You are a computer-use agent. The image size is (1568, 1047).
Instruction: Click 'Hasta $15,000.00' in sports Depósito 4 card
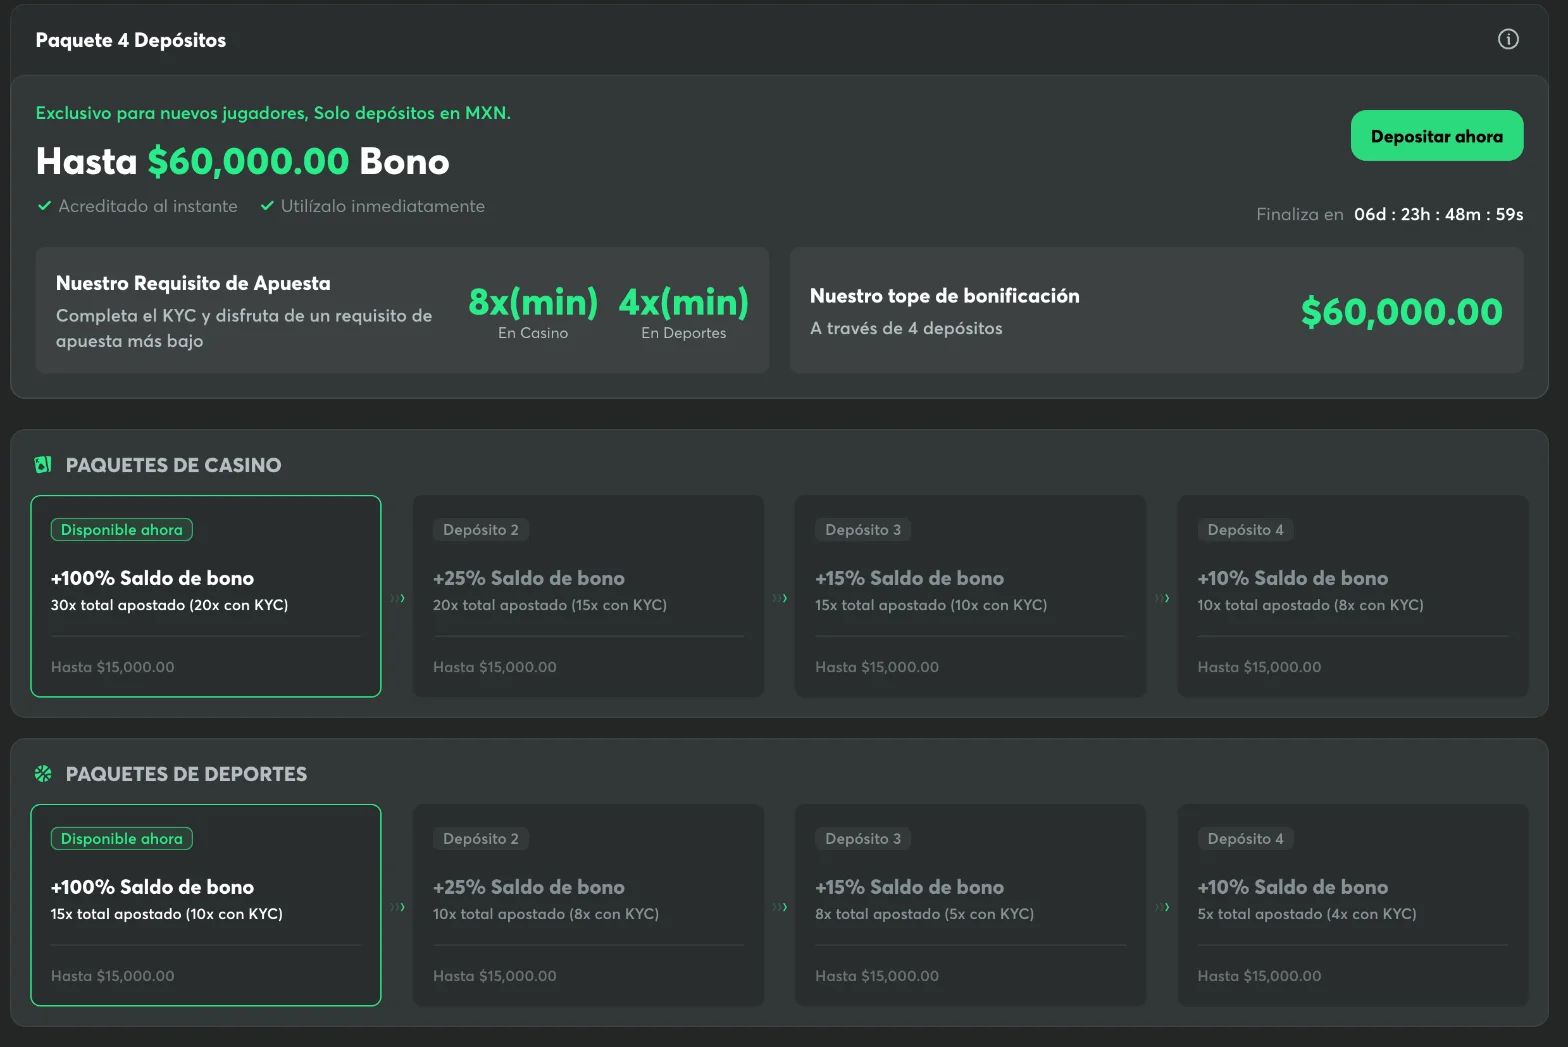[x=1260, y=976]
